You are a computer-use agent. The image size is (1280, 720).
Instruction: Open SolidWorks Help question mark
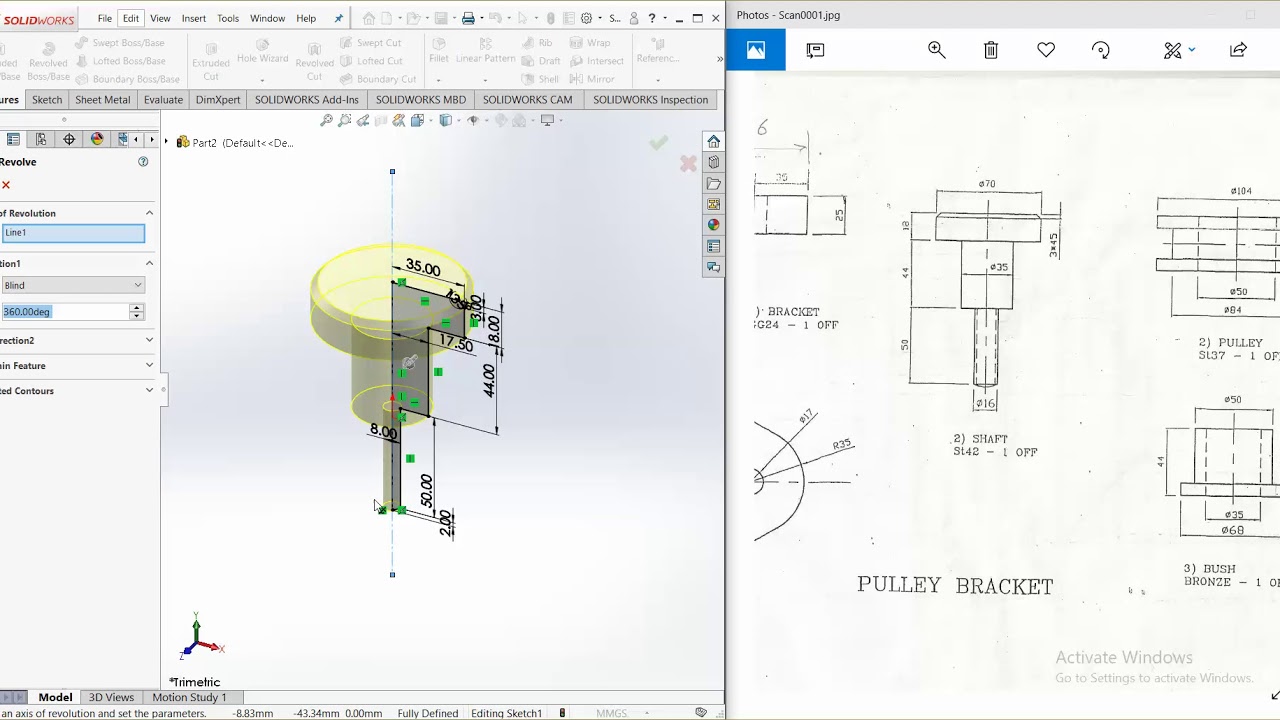point(652,18)
